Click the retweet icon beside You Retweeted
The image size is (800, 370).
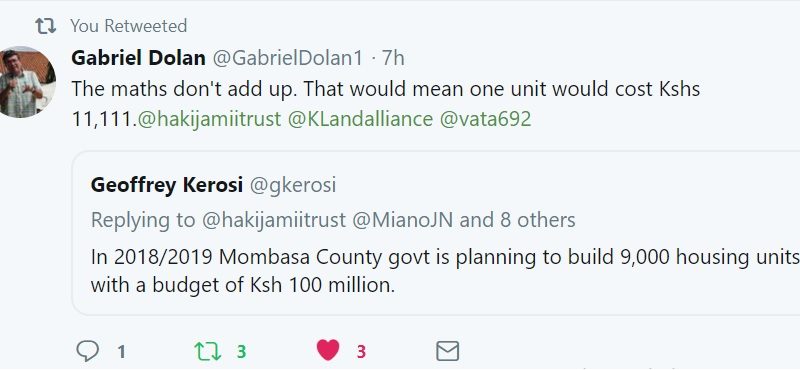(45, 26)
